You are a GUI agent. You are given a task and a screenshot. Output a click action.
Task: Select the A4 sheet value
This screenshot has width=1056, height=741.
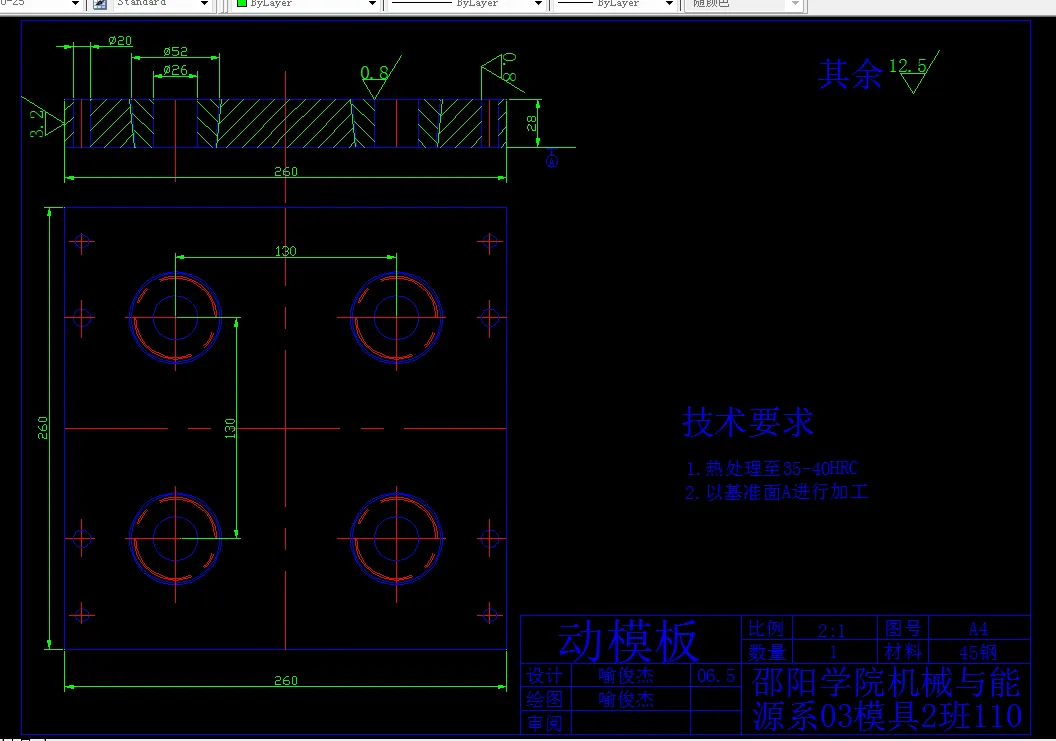[x=978, y=630]
